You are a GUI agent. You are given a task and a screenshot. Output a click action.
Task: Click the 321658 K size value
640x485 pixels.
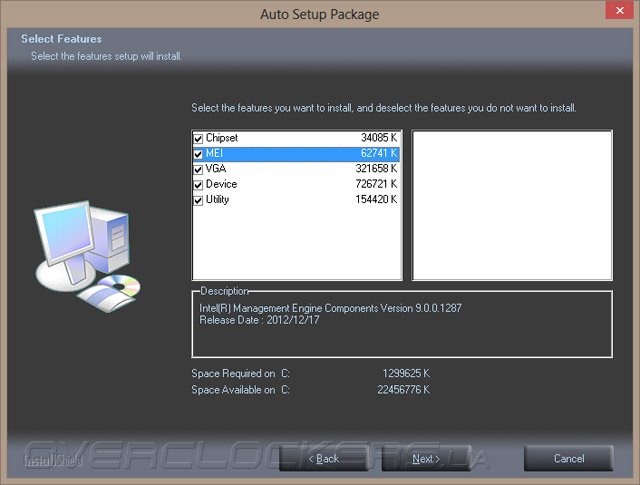pyautogui.click(x=376, y=169)
